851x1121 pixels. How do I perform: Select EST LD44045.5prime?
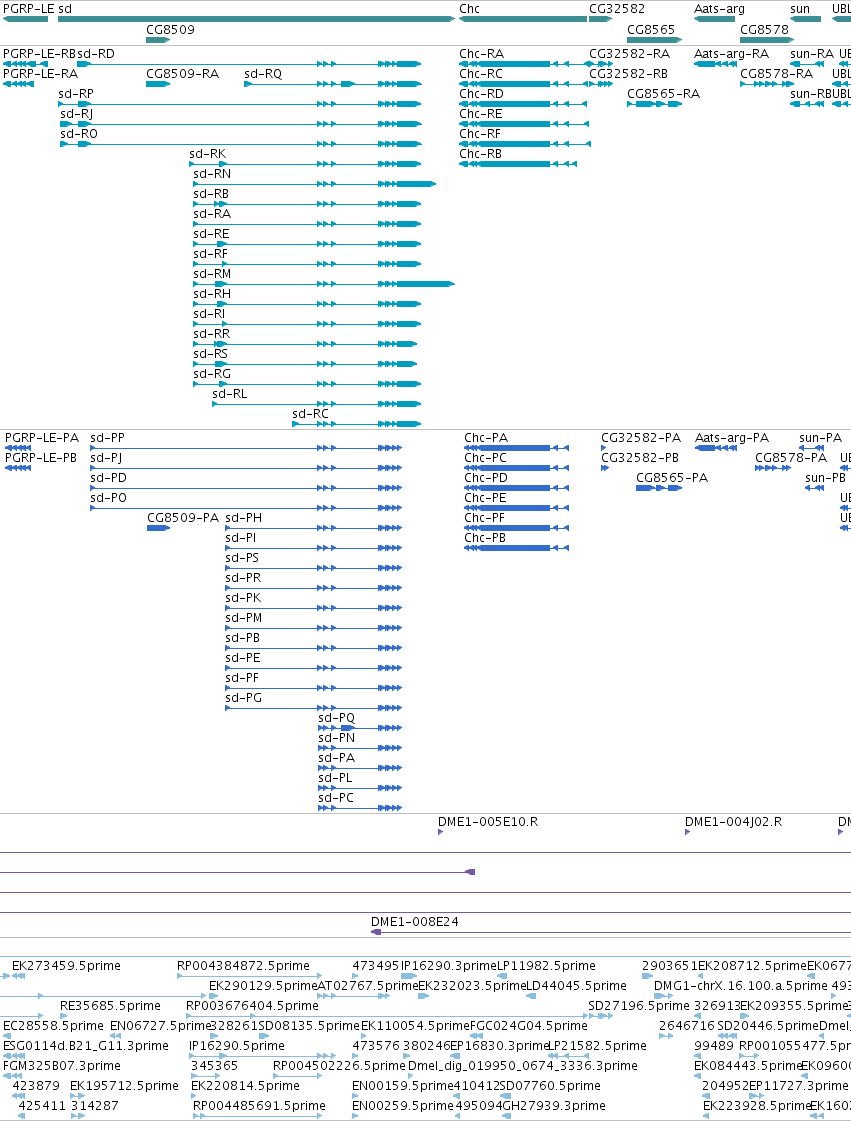533,997
